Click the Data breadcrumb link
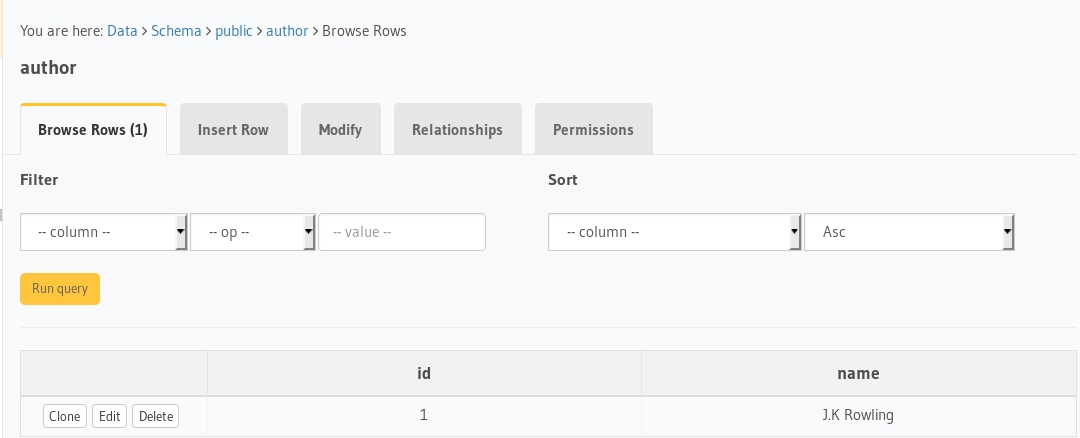1080x438 pixels. click(122, 31)
